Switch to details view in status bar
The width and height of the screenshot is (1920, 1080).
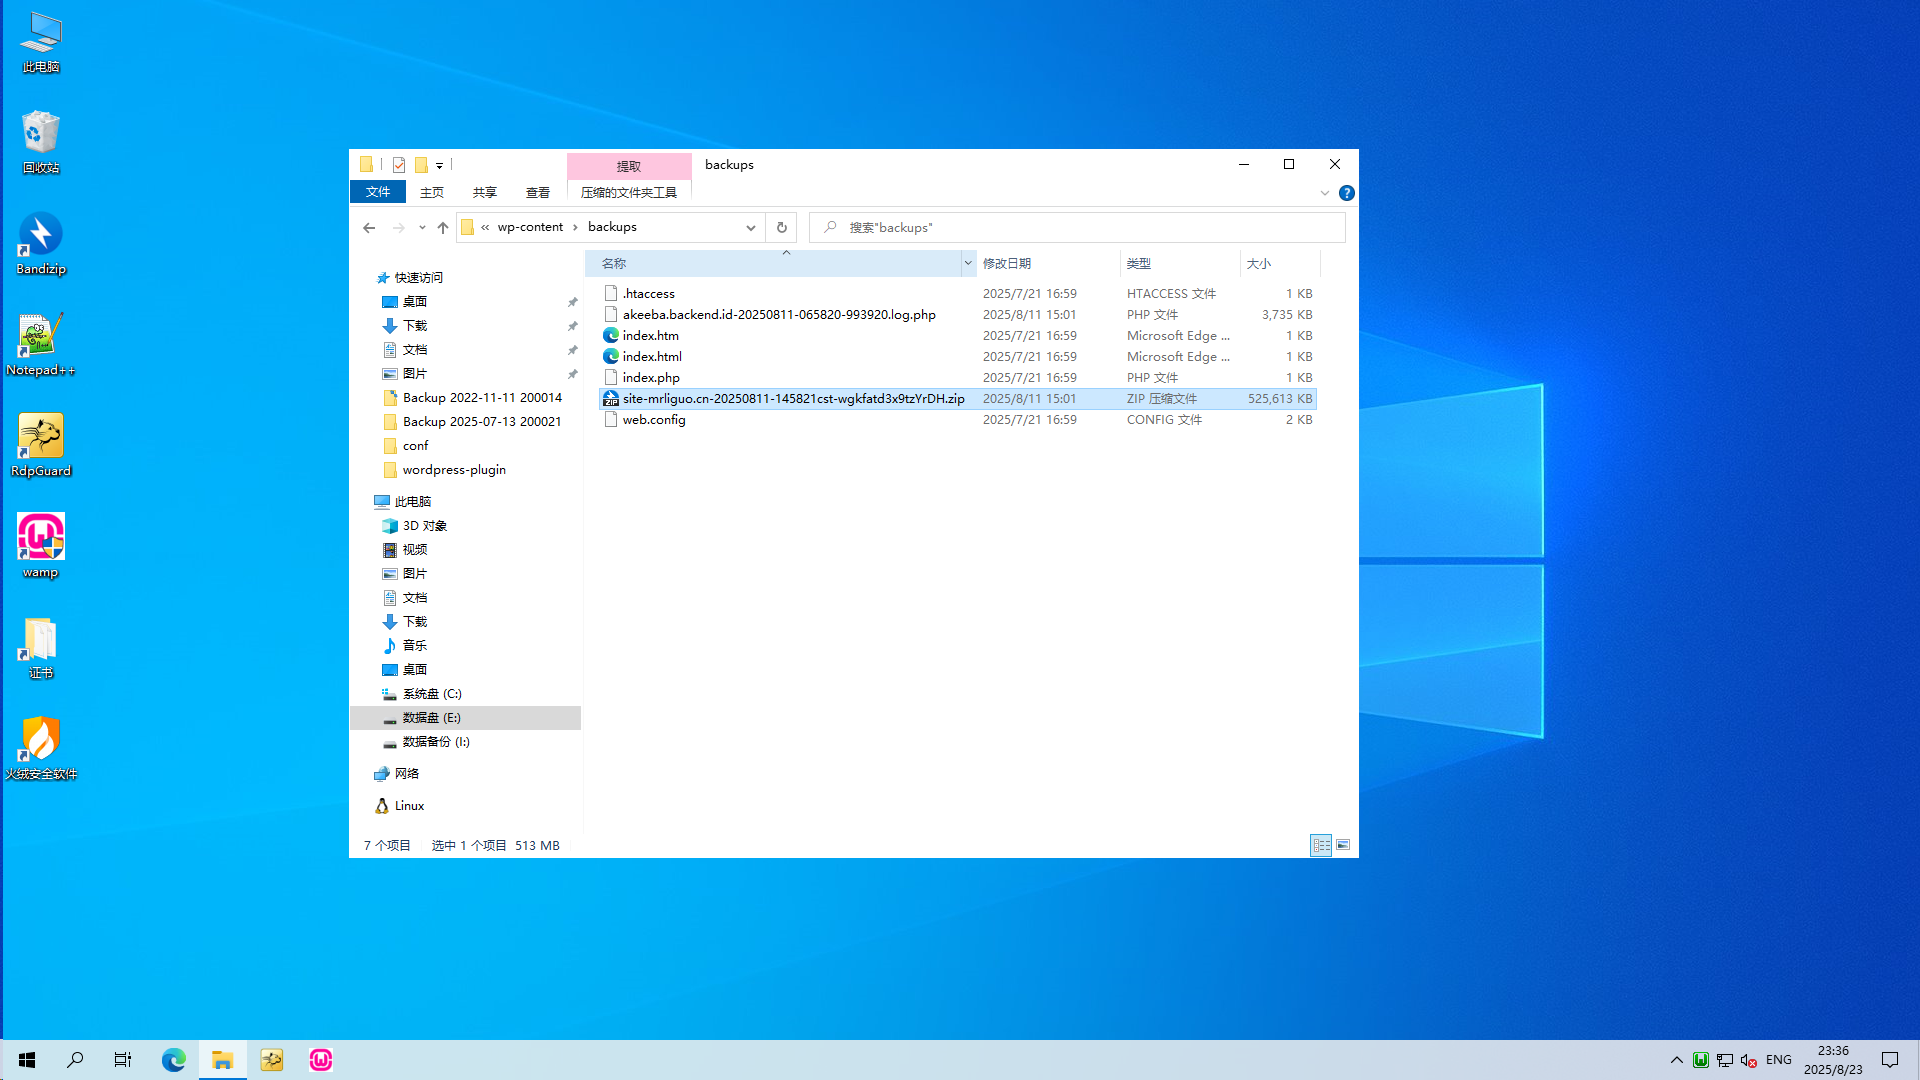click(1321, 846)
